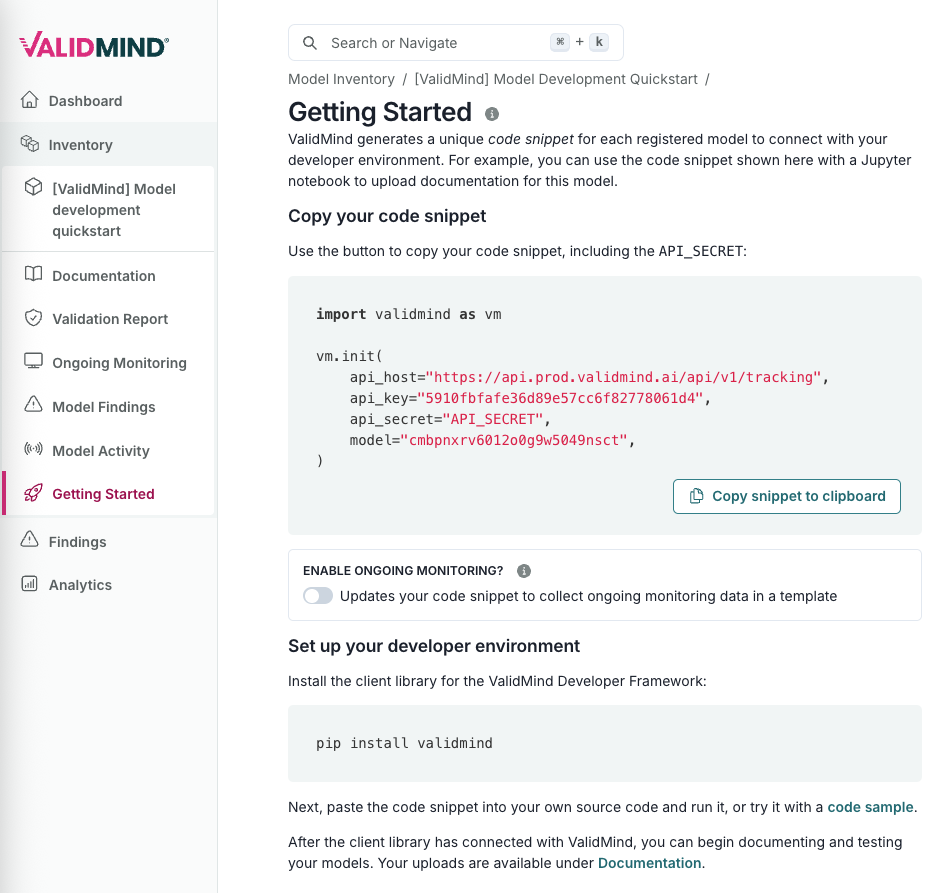Select the Model development quickstart tree item

112,210
